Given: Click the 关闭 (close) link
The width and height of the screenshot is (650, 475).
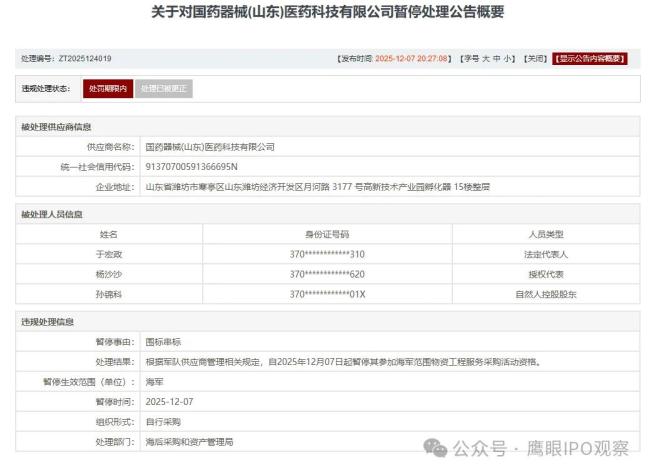Looking at the screenshot, I should tap(535, 59).
